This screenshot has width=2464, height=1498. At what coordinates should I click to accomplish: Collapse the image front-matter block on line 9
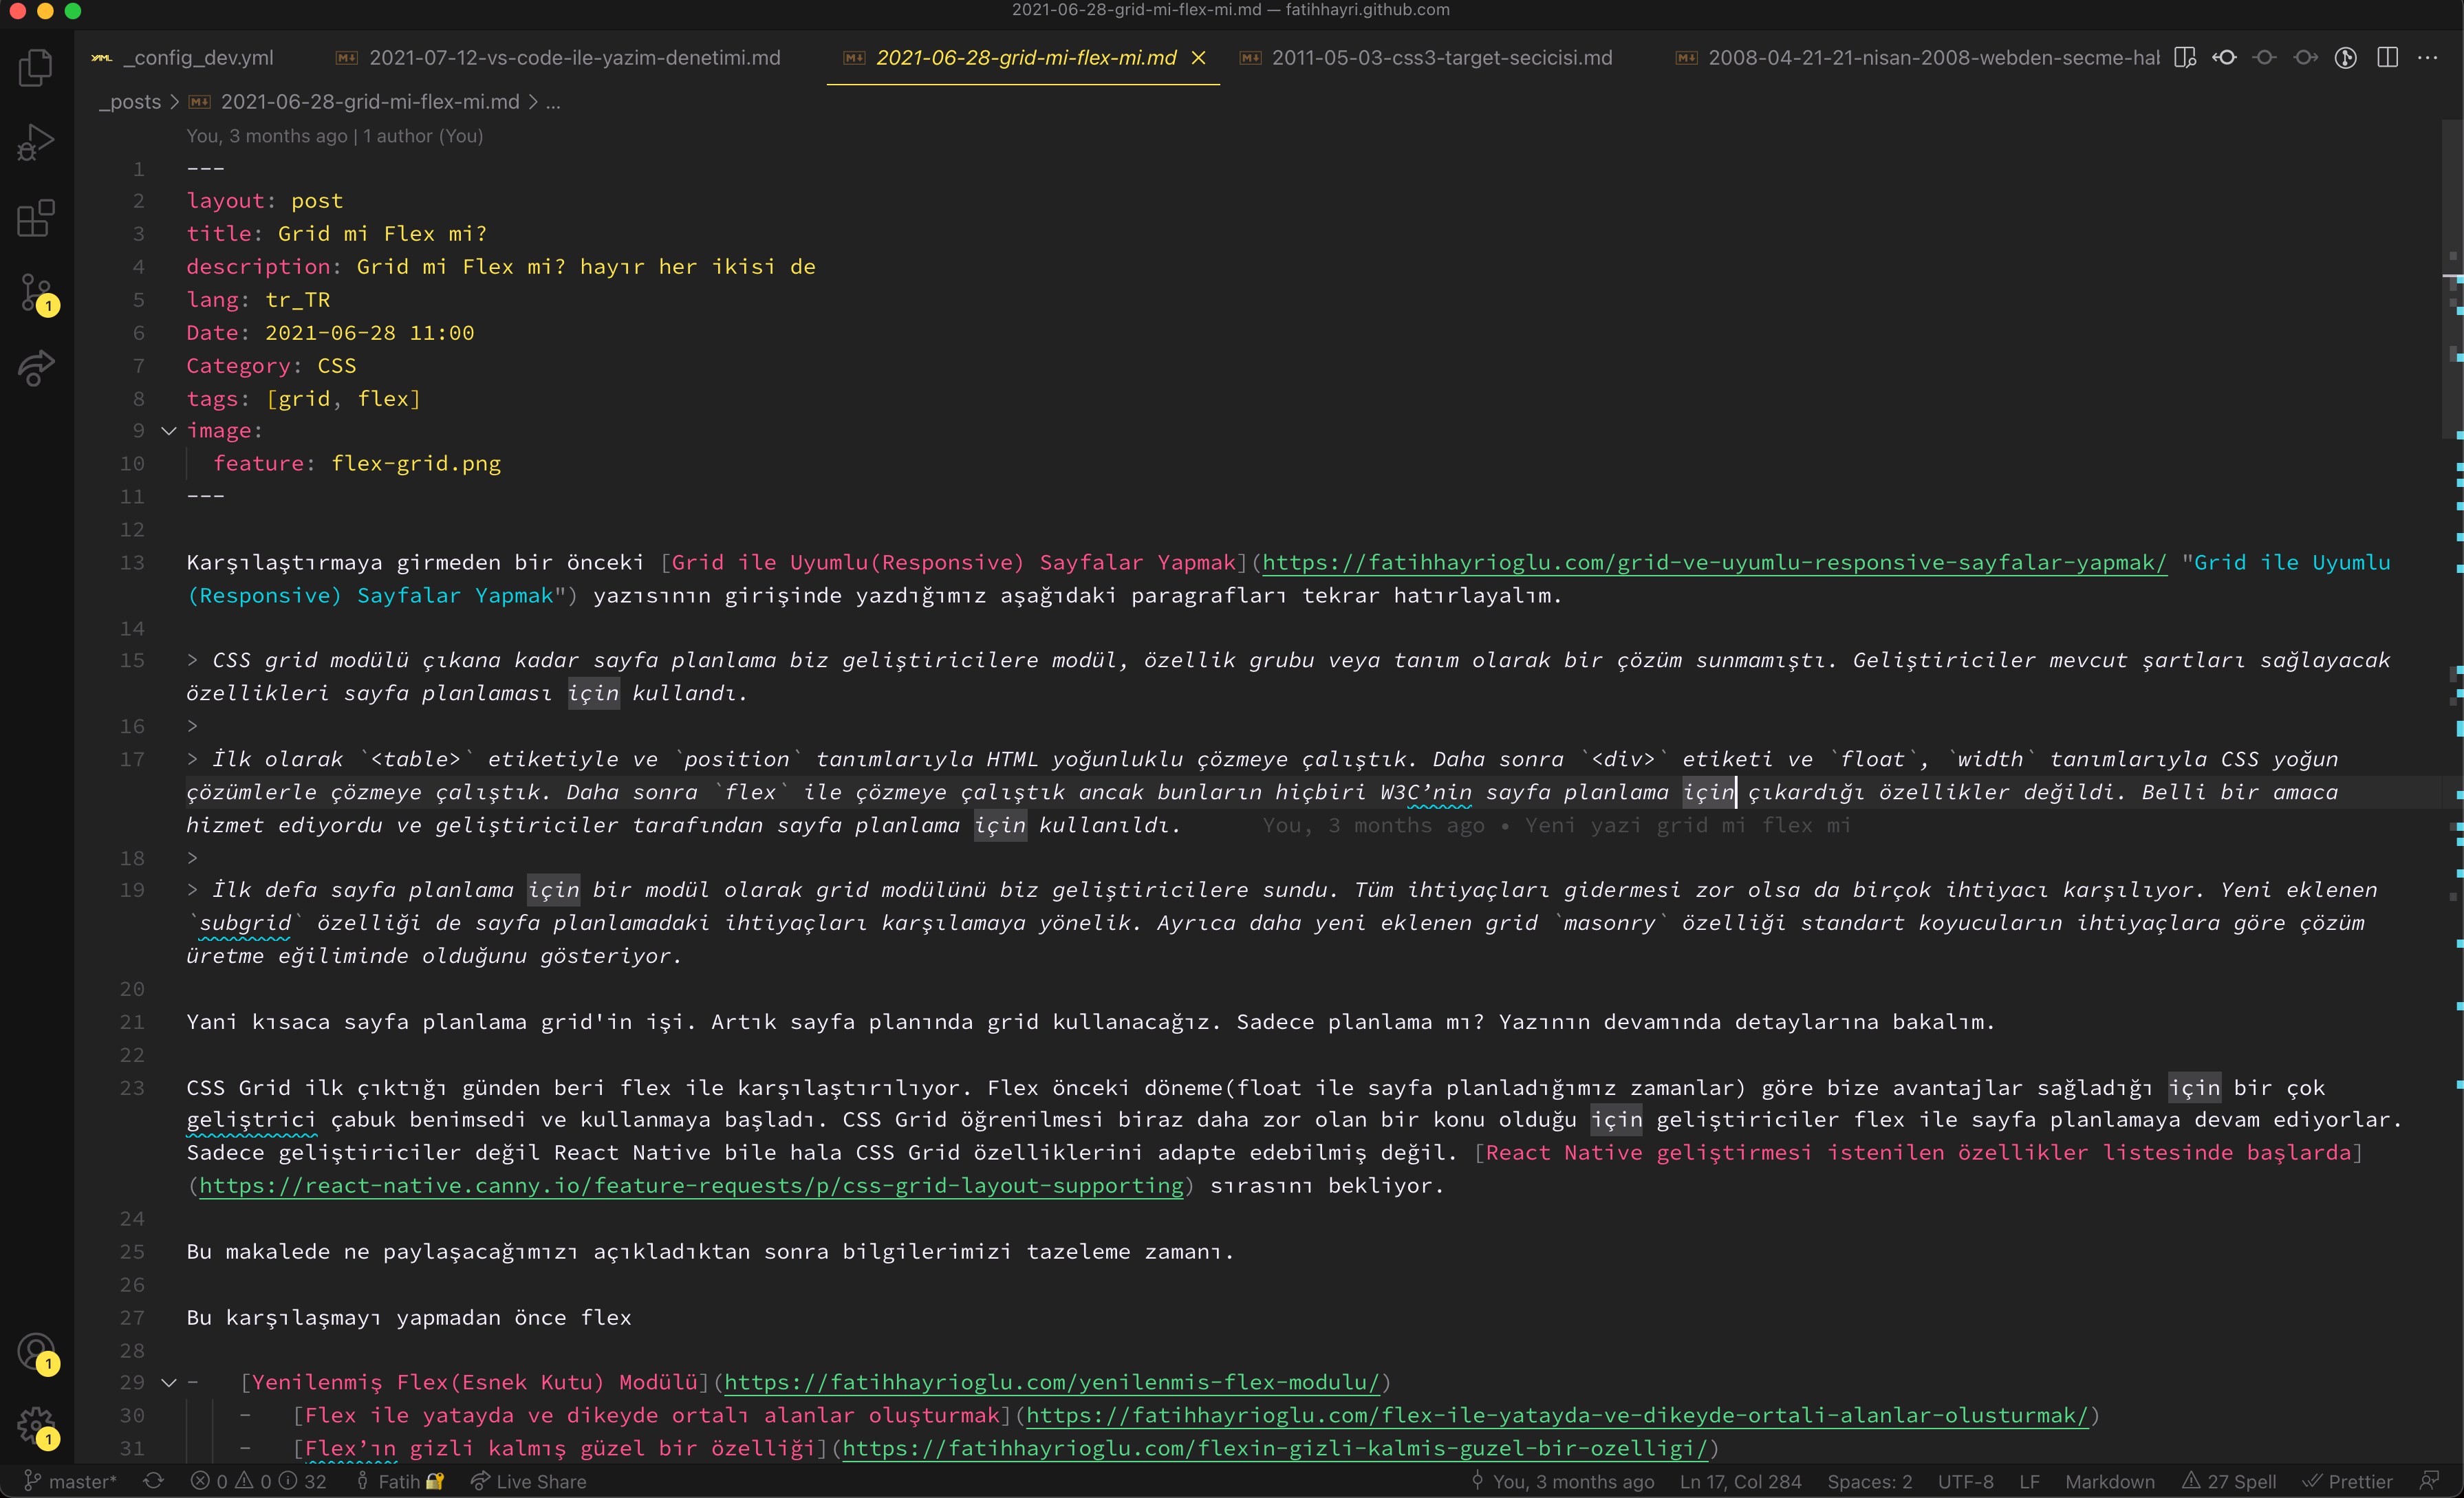[x=168, y=431]
